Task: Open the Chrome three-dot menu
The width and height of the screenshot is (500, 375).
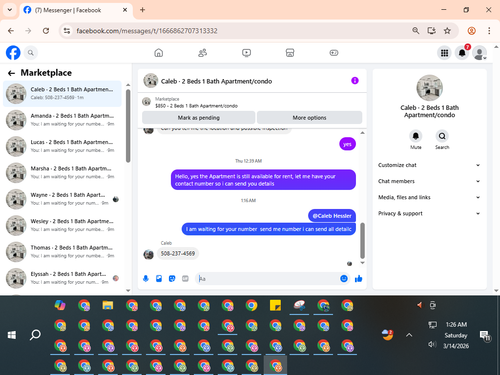Action: 489,31
